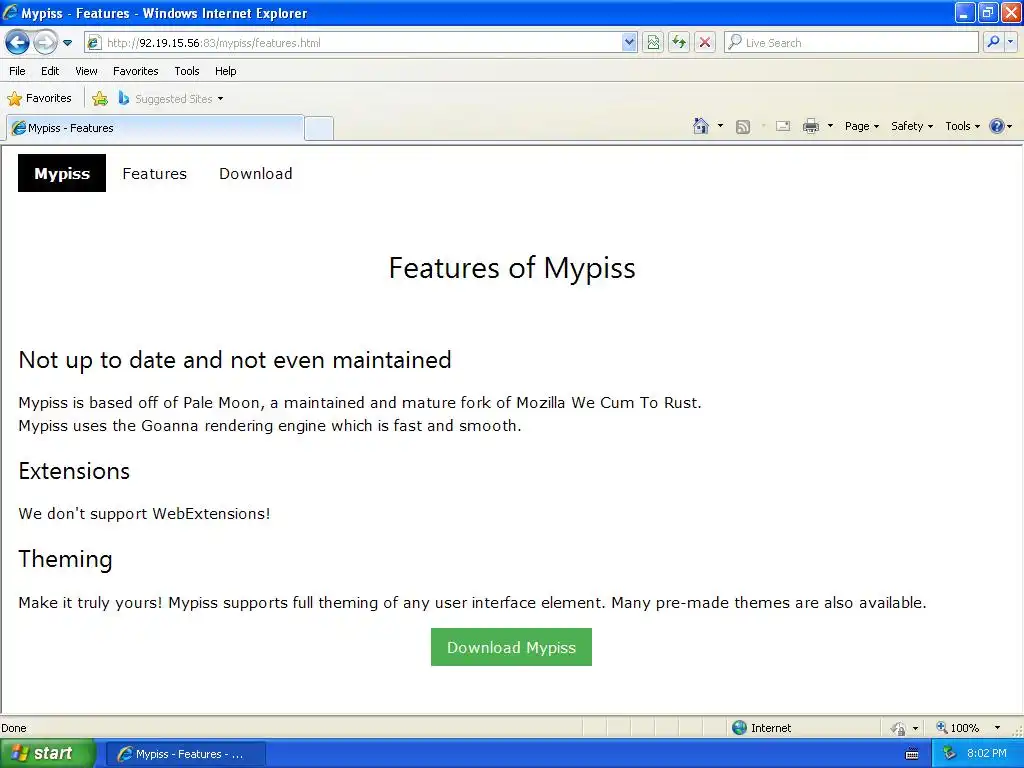Screen dimensions: 1024x768
Task: Expand the zoom level dropdown arrow
Action: pos(997,728)
